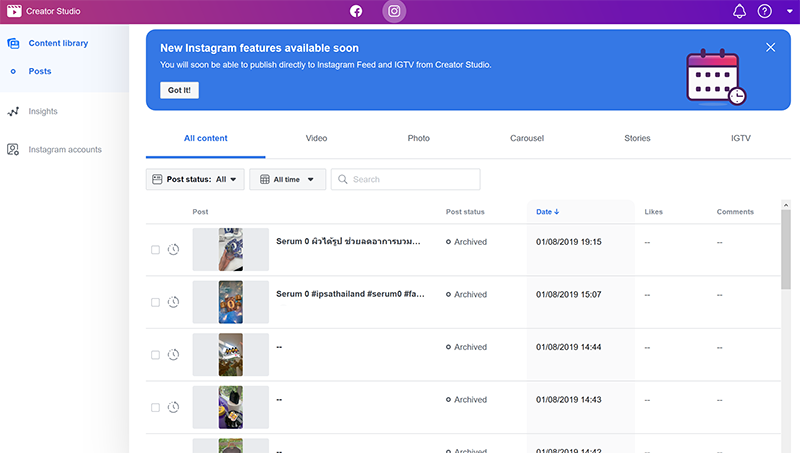Click Archived status on 19:15 row
The height and width of the screenshot is (453, 800).
[466, 242]
